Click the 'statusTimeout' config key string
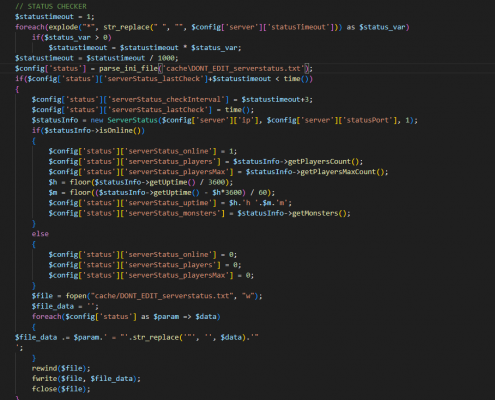495x400 pixels. [298, 27]
